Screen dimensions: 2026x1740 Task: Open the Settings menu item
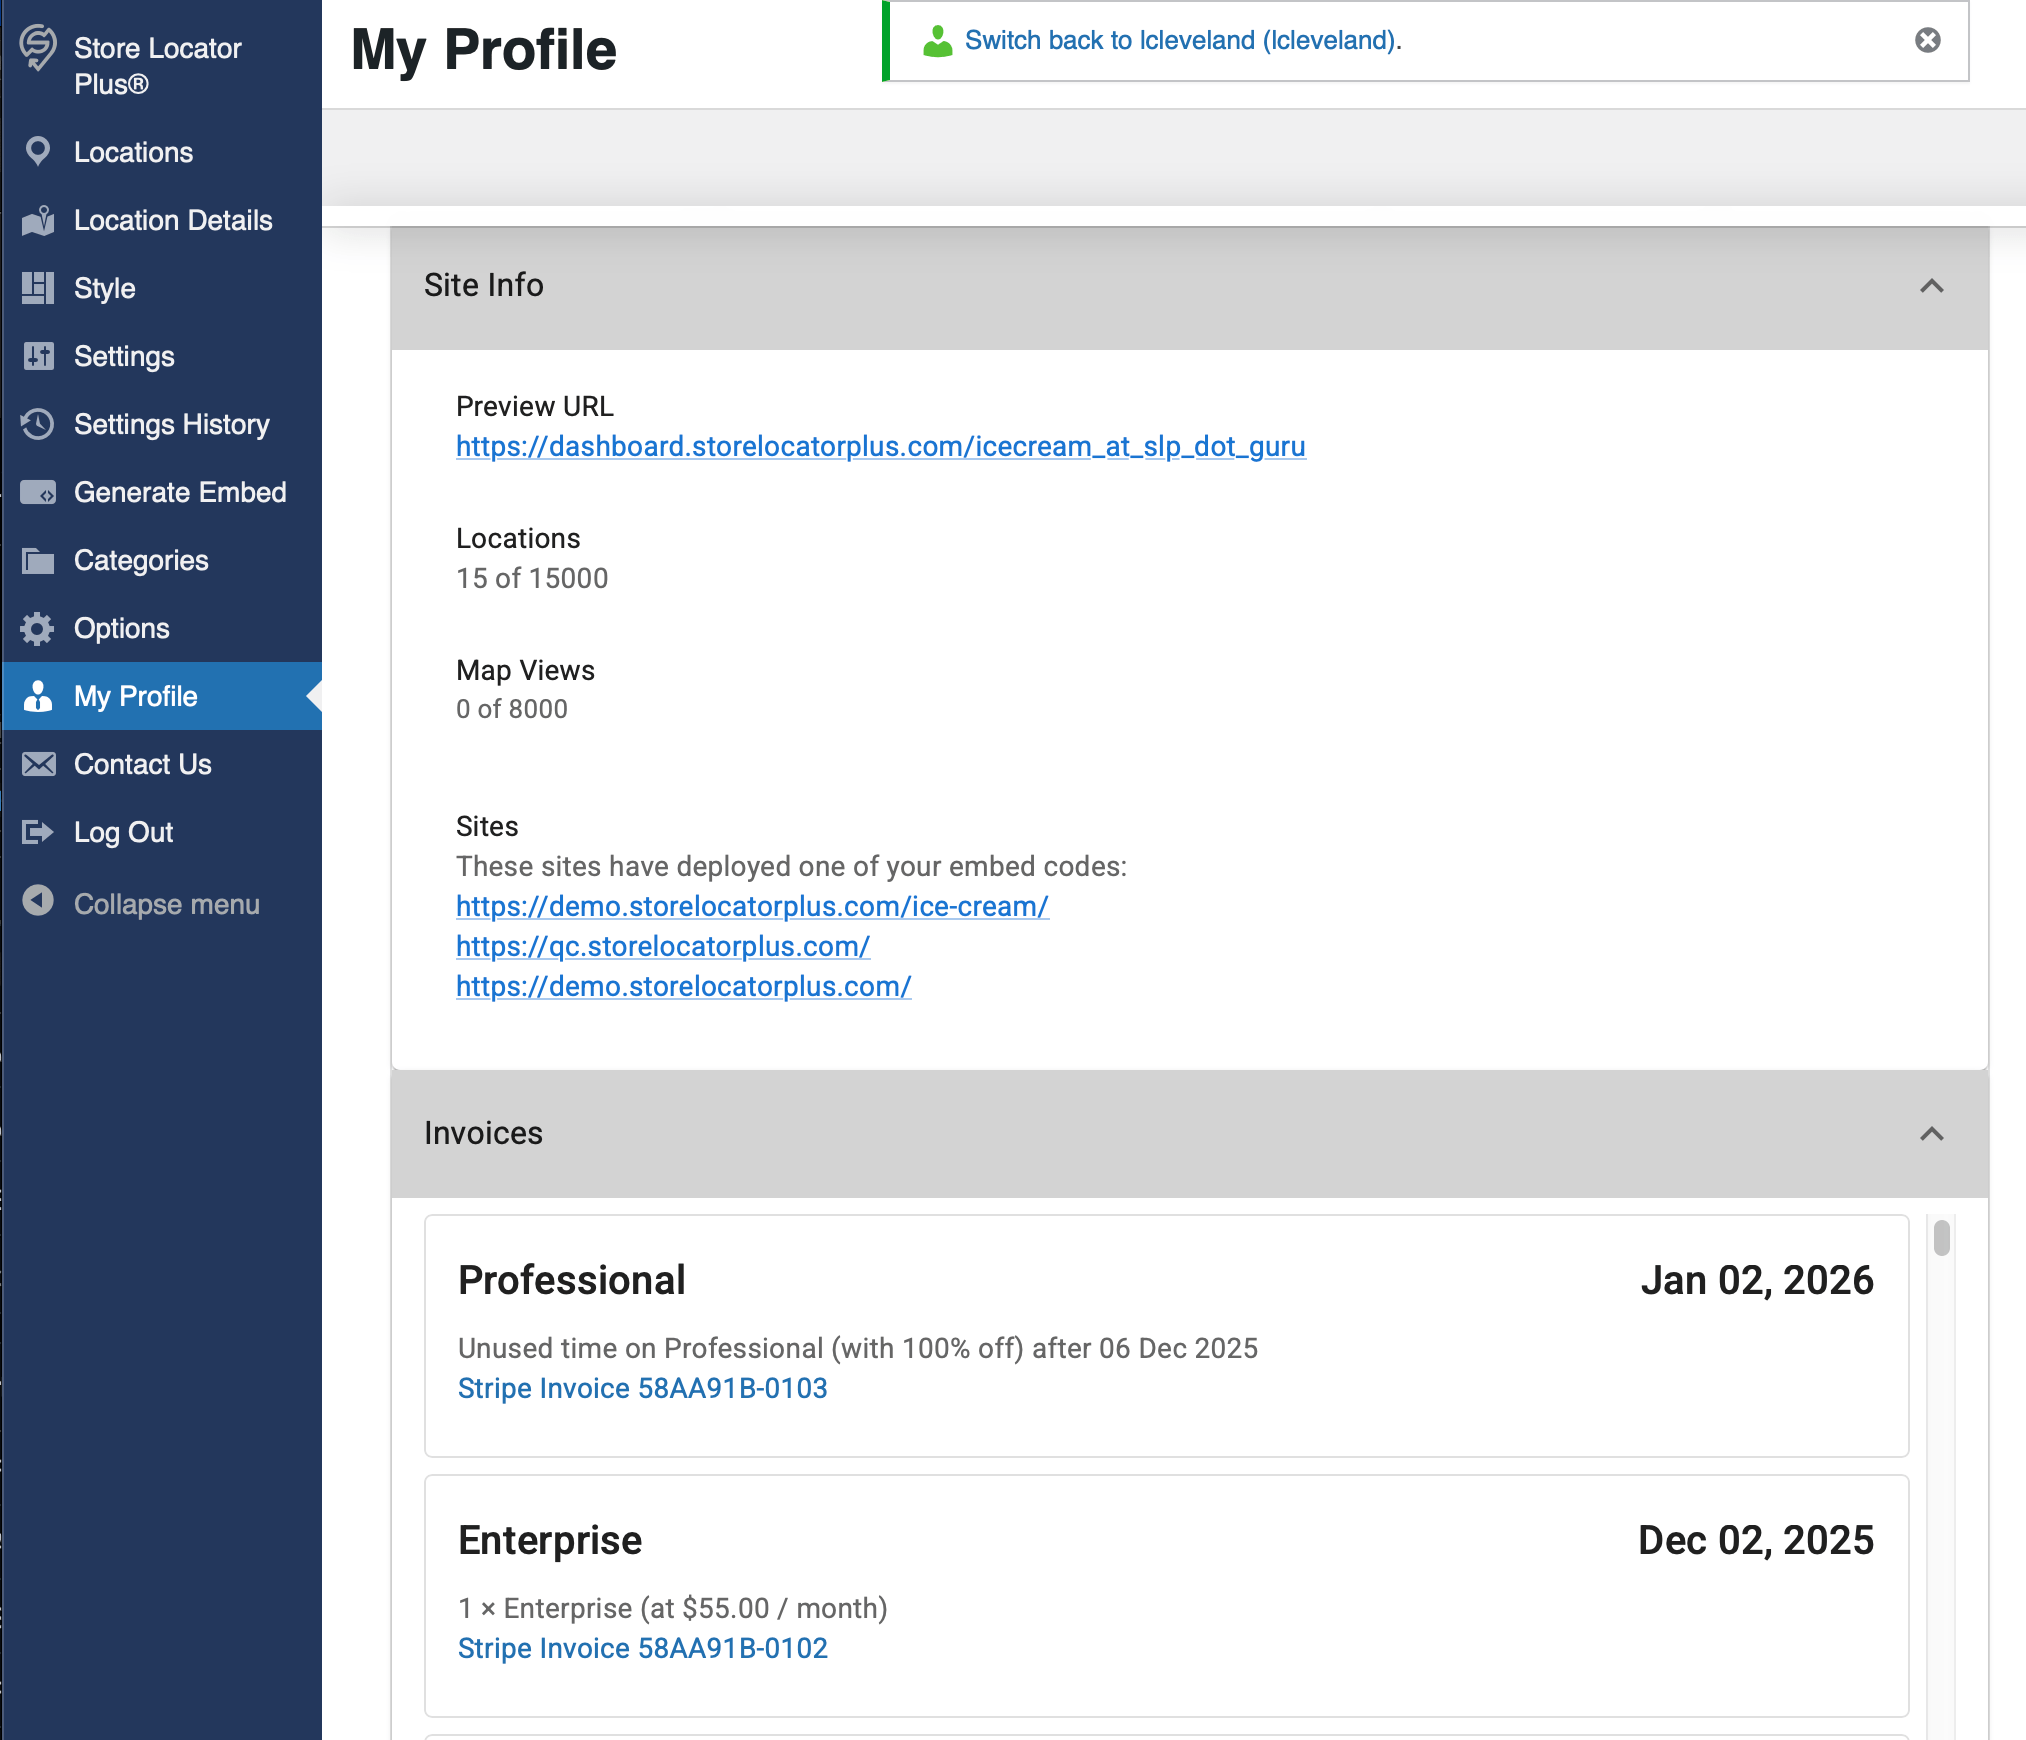124,356
